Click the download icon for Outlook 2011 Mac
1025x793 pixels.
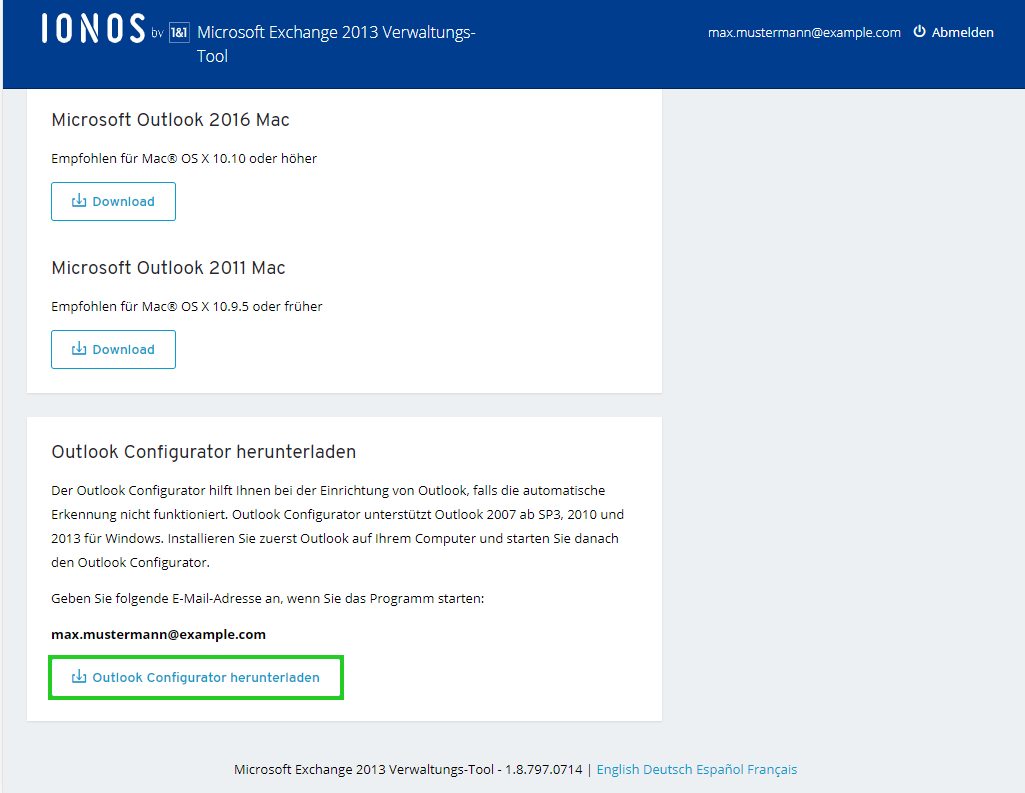point(79,348)
